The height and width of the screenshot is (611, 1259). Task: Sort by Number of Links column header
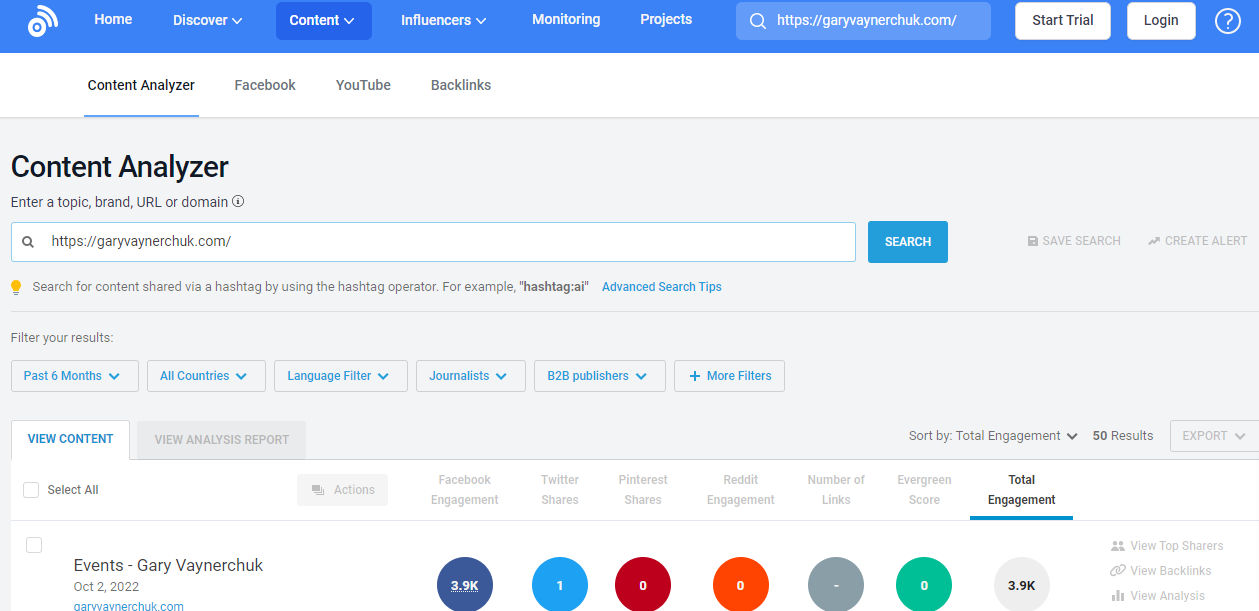tap(836, 490)
